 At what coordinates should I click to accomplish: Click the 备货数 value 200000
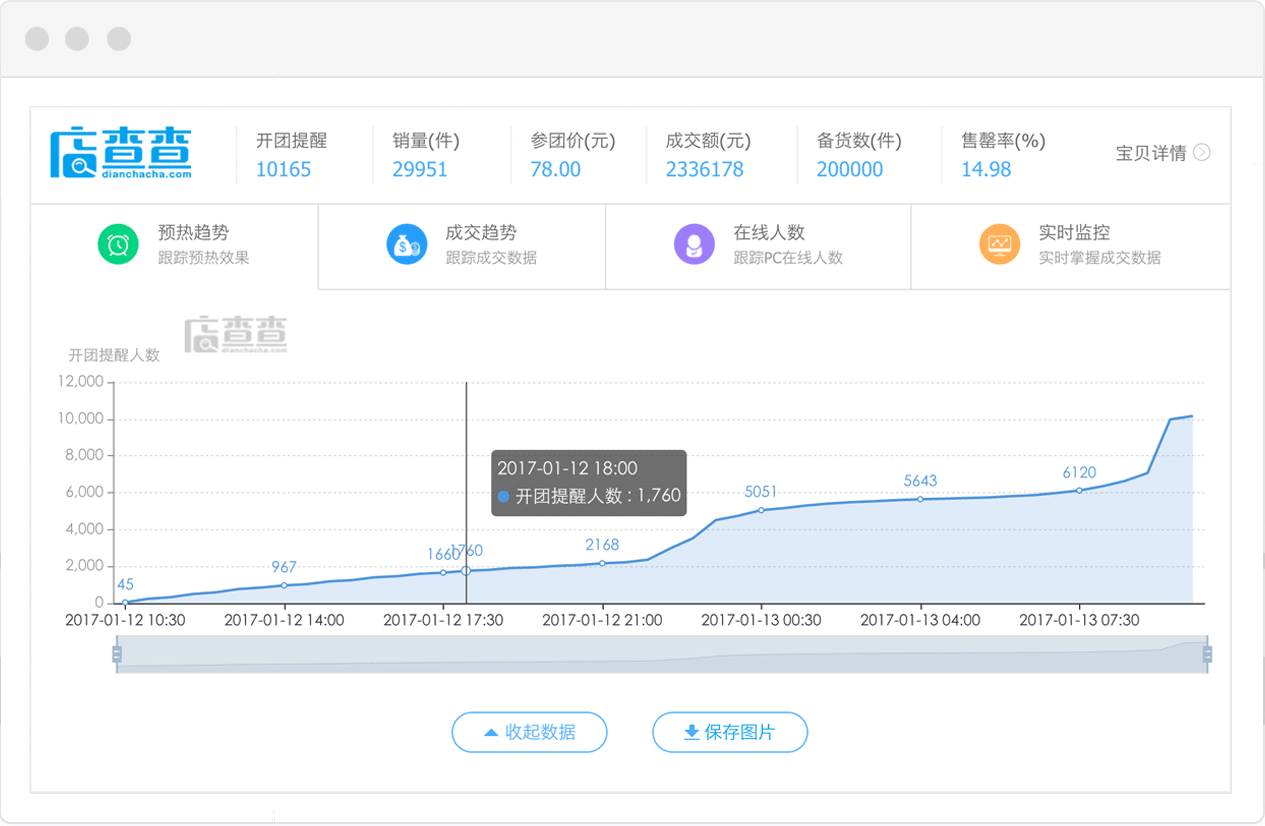tap(850, 169)
